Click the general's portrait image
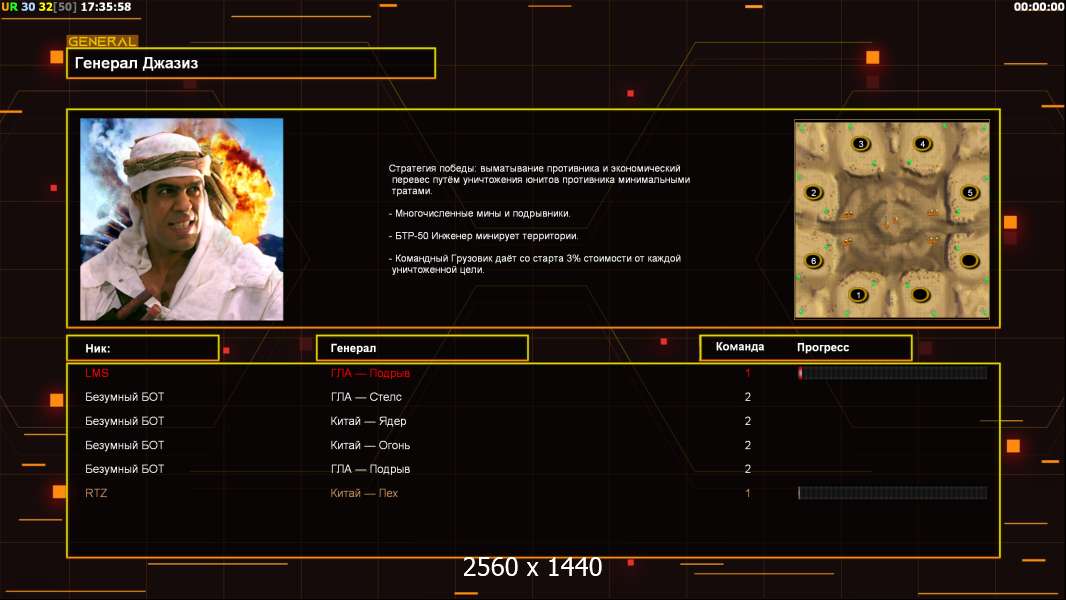1066x600 pixels. click(181, 219)
